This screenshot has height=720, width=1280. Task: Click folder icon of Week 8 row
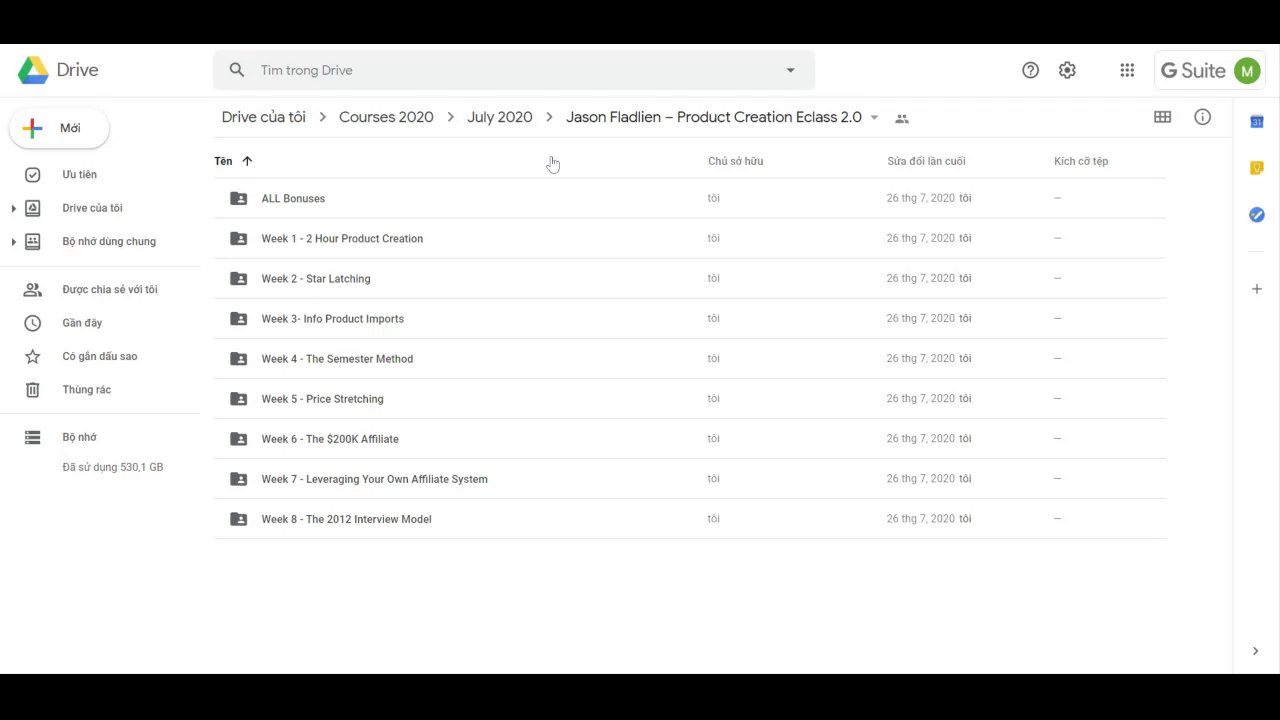point(238,518)
